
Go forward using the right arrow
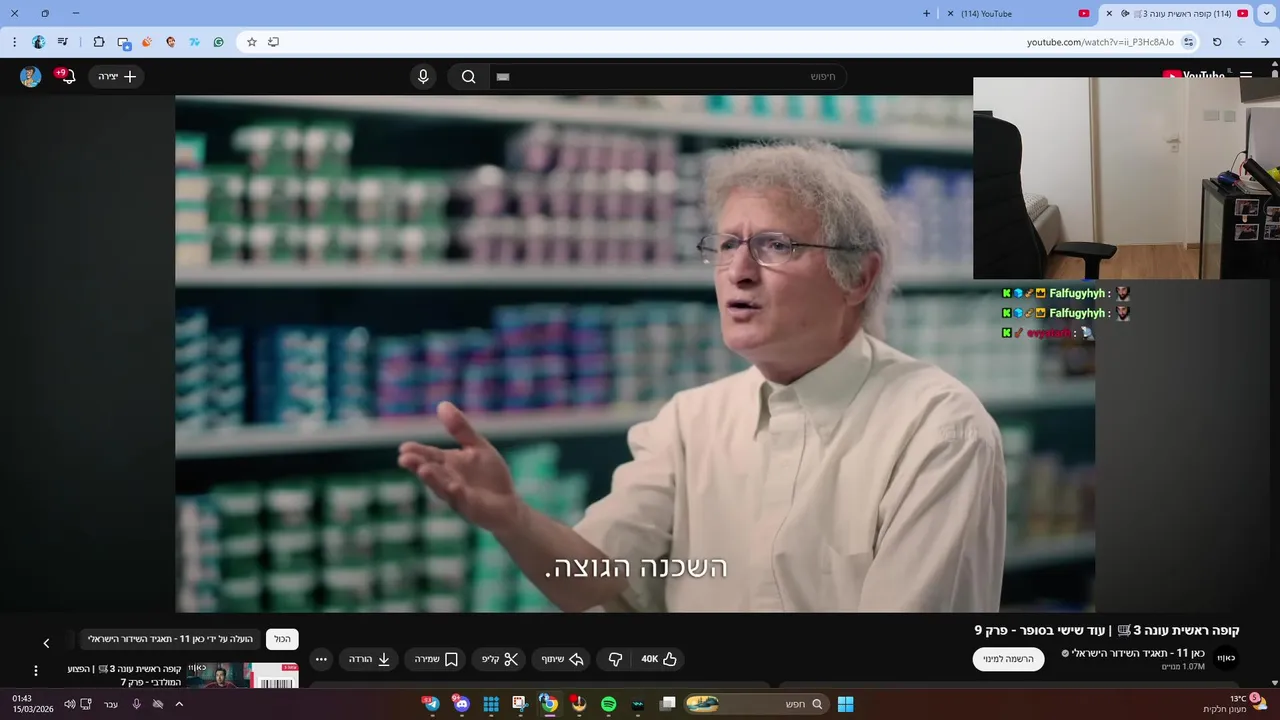[x=1265, y=42]
